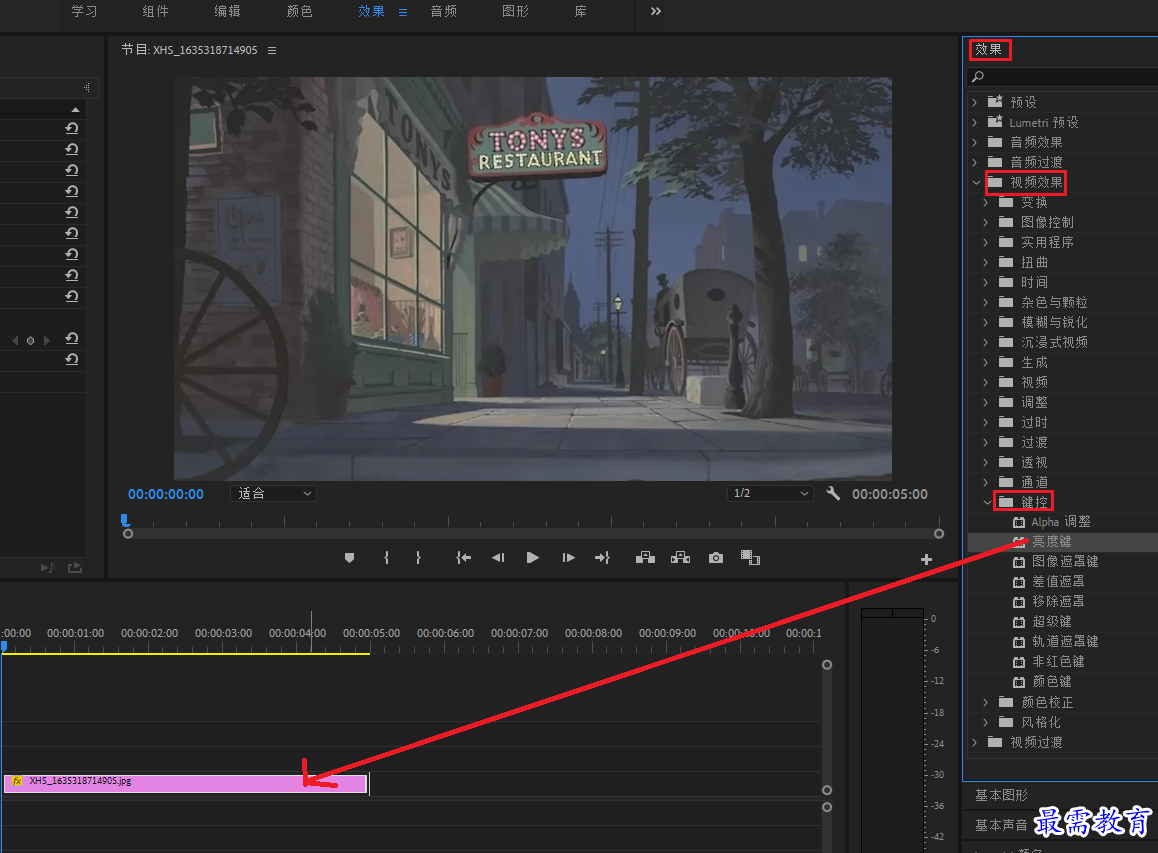Expand the 扭曲 folder

(x=986, y=262)
